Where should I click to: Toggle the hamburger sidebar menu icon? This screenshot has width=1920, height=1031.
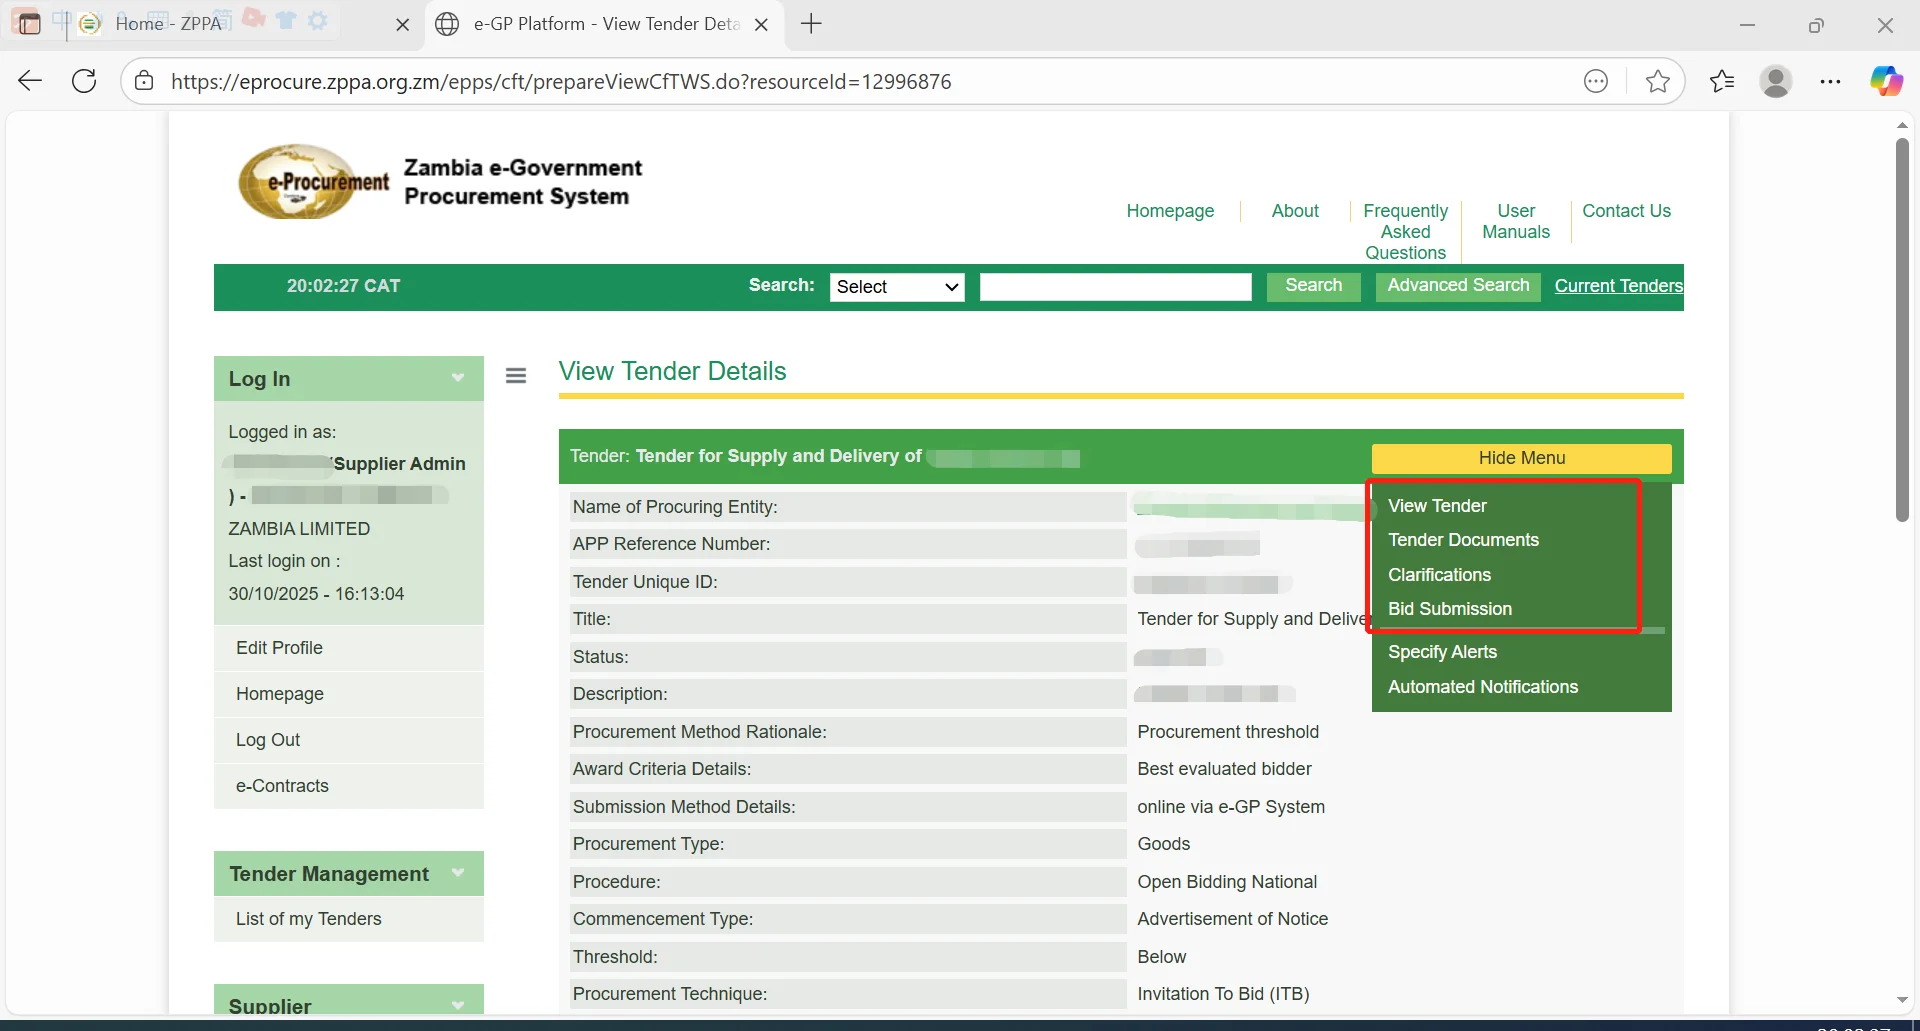(516, 376)
